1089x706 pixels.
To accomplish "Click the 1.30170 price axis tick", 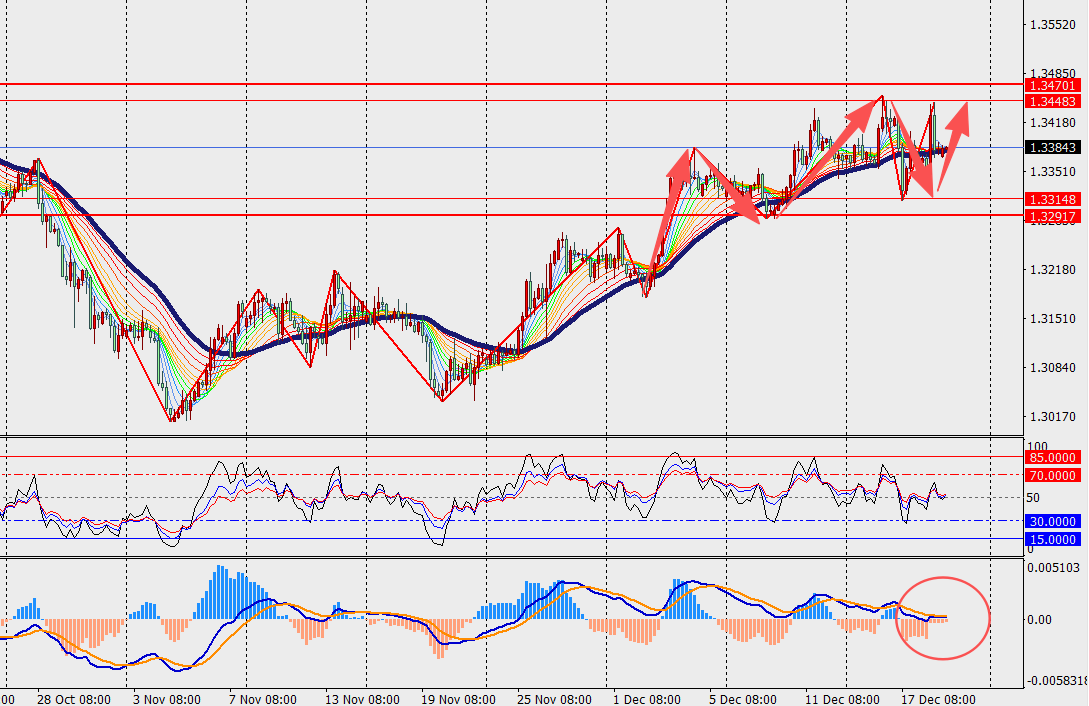I will 1052,417.
